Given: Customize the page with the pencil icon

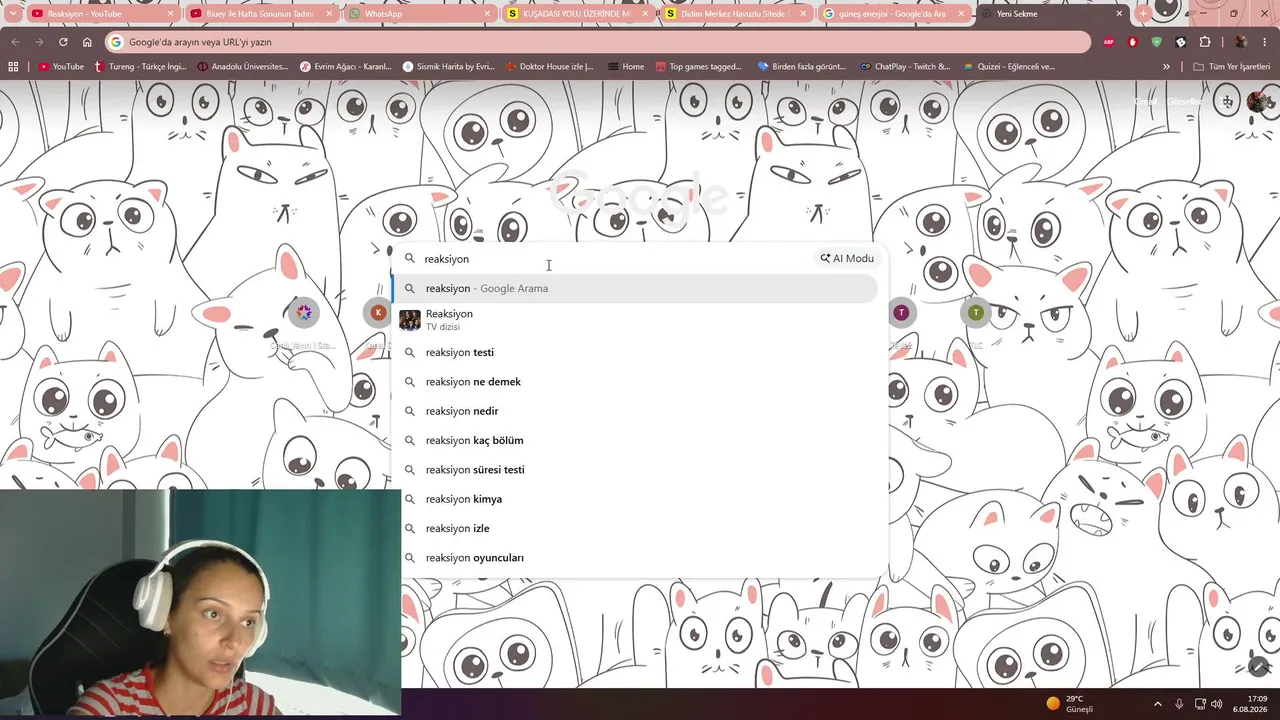Looking at the screenshot, I should point(1259,666).
